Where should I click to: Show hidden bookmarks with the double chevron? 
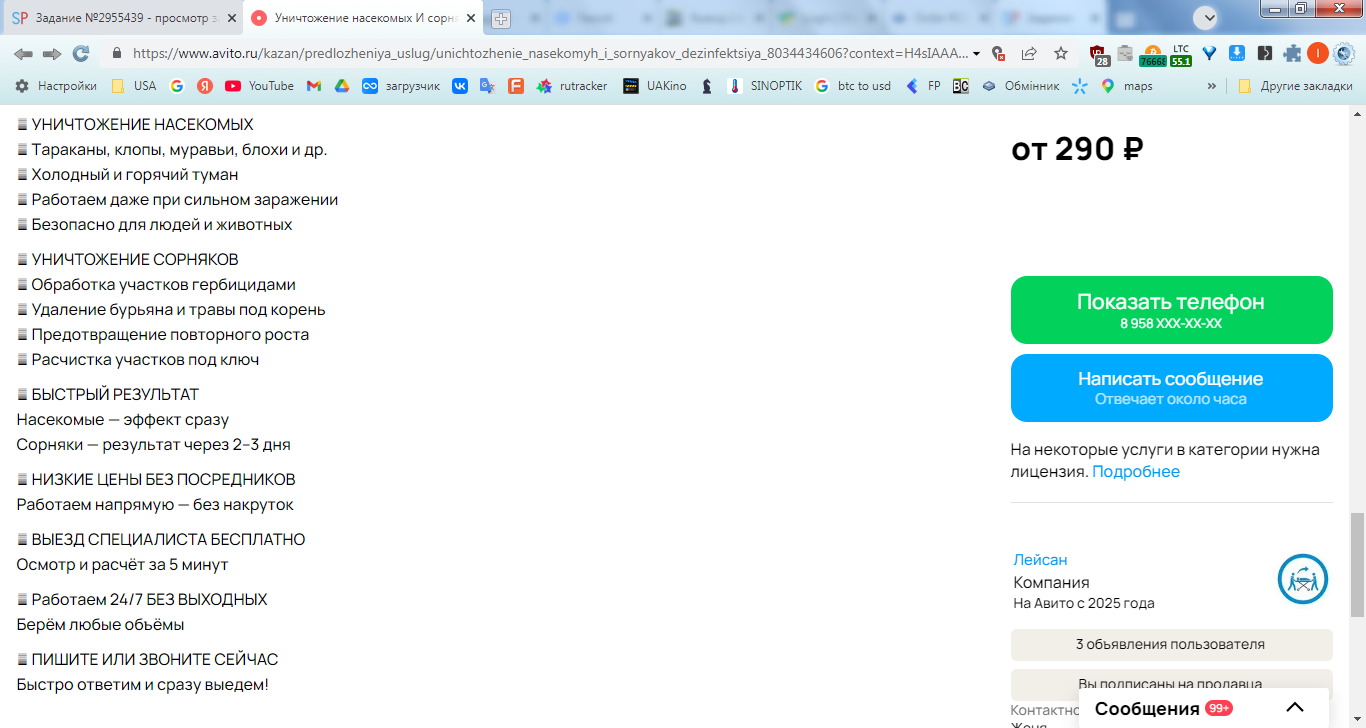[x=1212, y=86]
